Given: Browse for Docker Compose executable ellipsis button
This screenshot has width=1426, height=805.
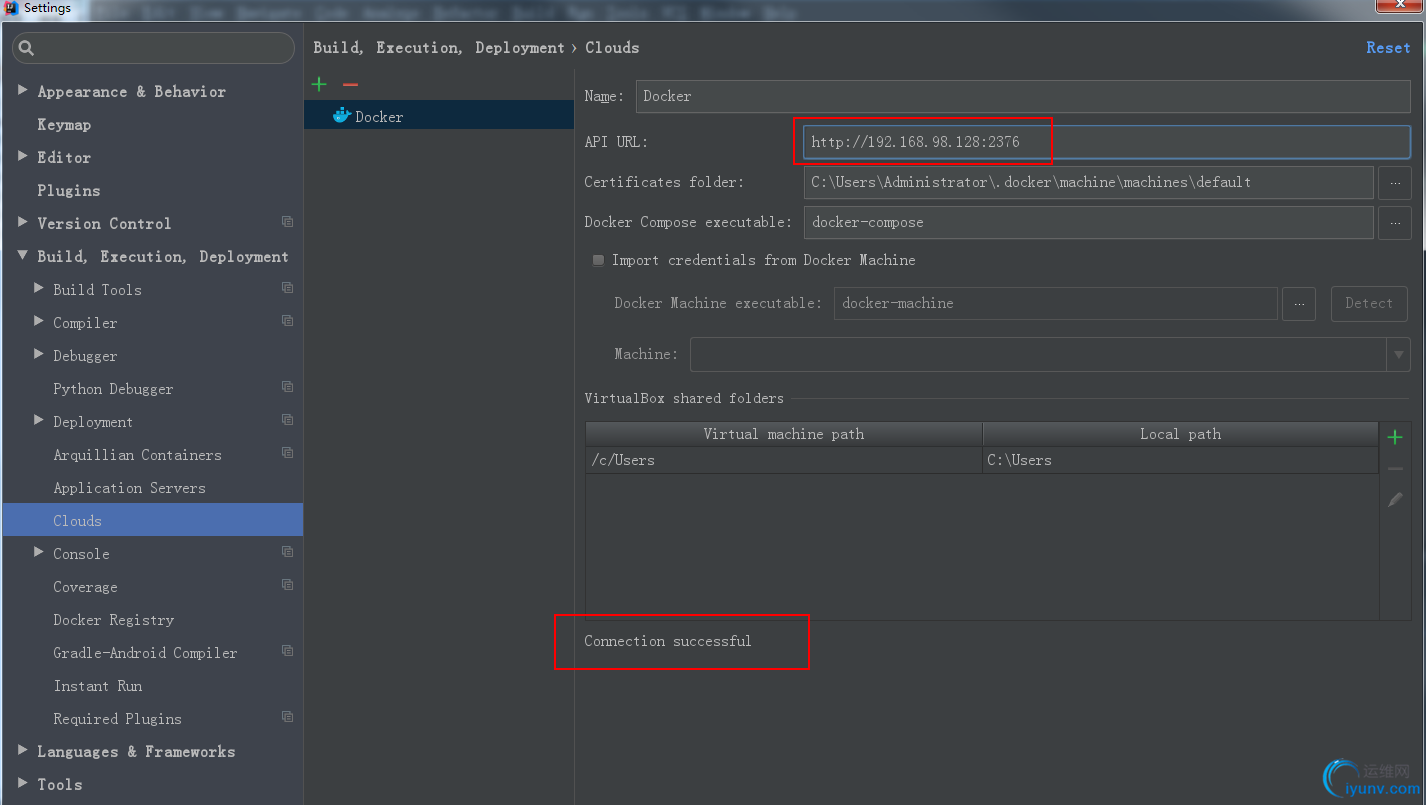Looking at the screenshot, I should (1395, 223).
